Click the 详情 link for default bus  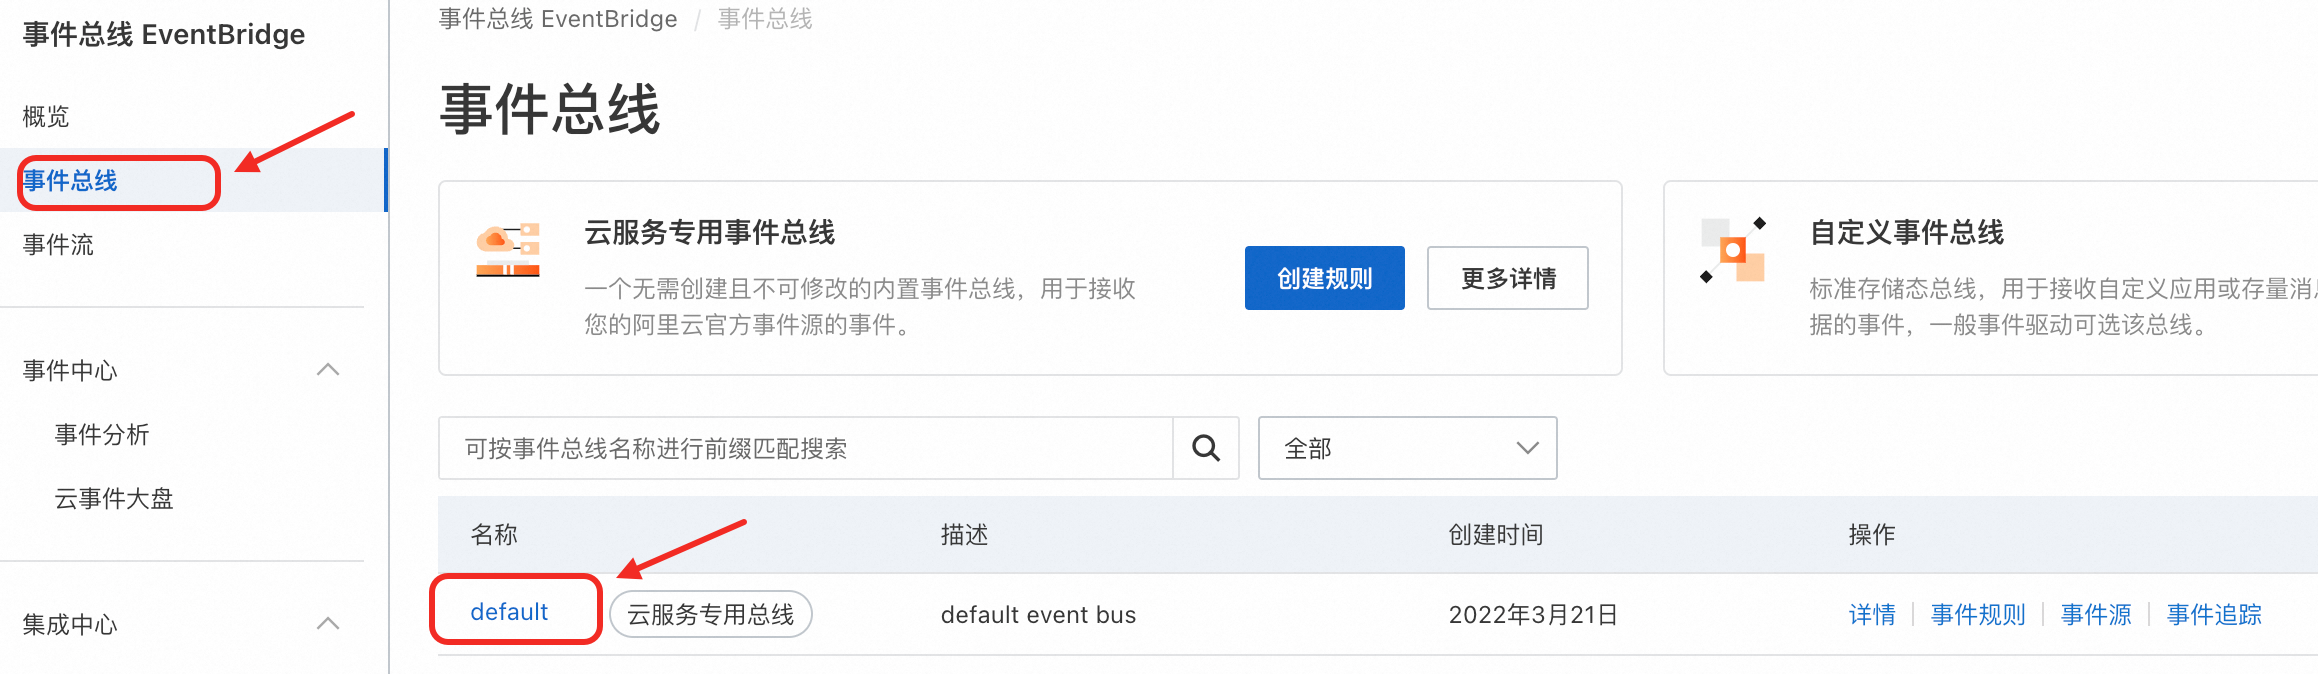click(x=1872, y=615)
